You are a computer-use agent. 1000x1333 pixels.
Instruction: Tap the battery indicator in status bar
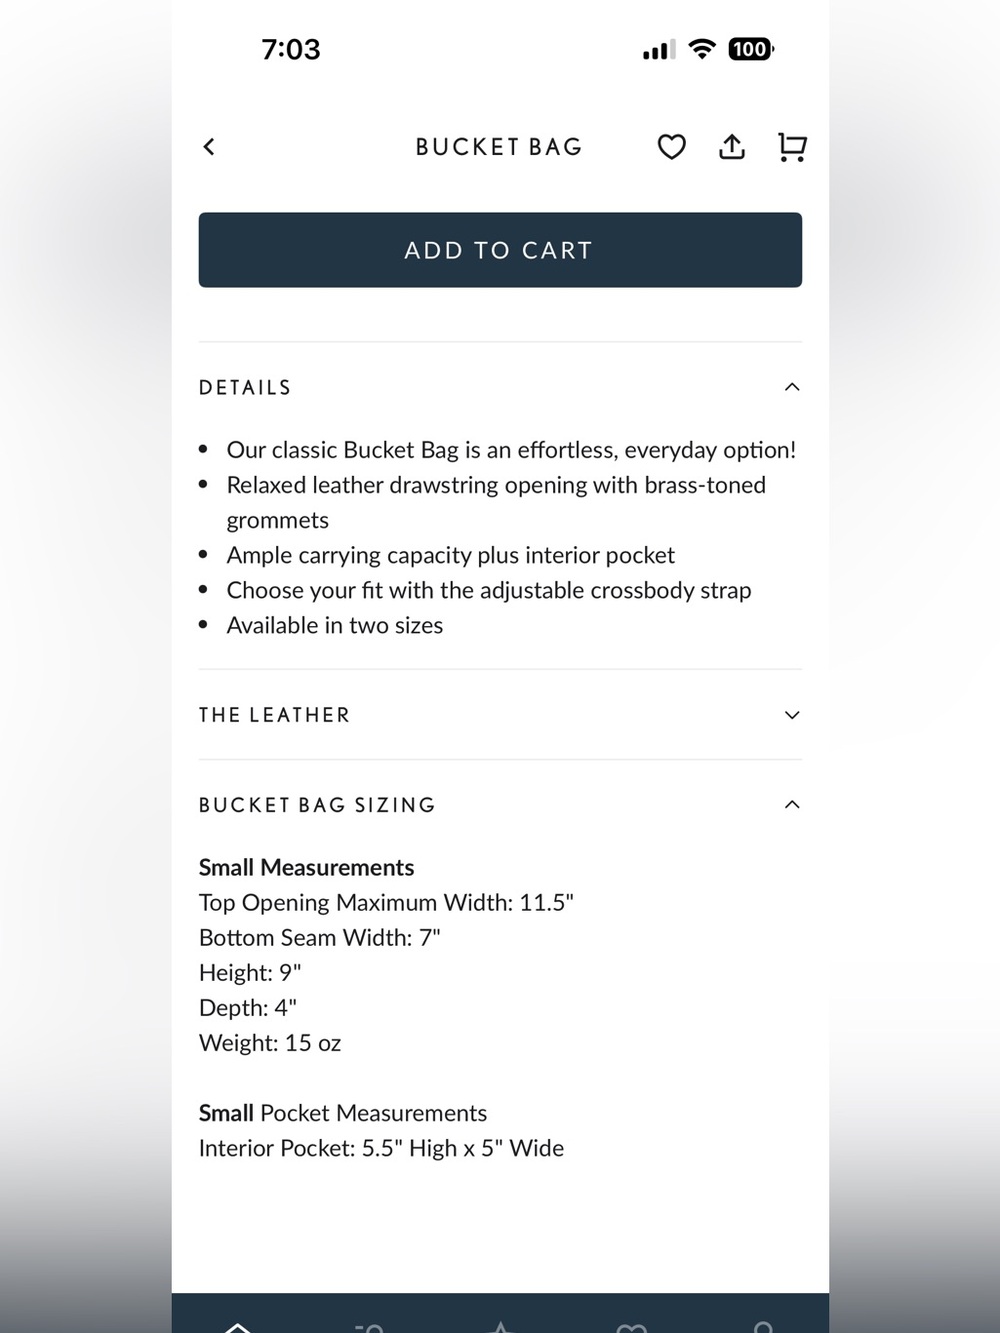tap(751, 49)
